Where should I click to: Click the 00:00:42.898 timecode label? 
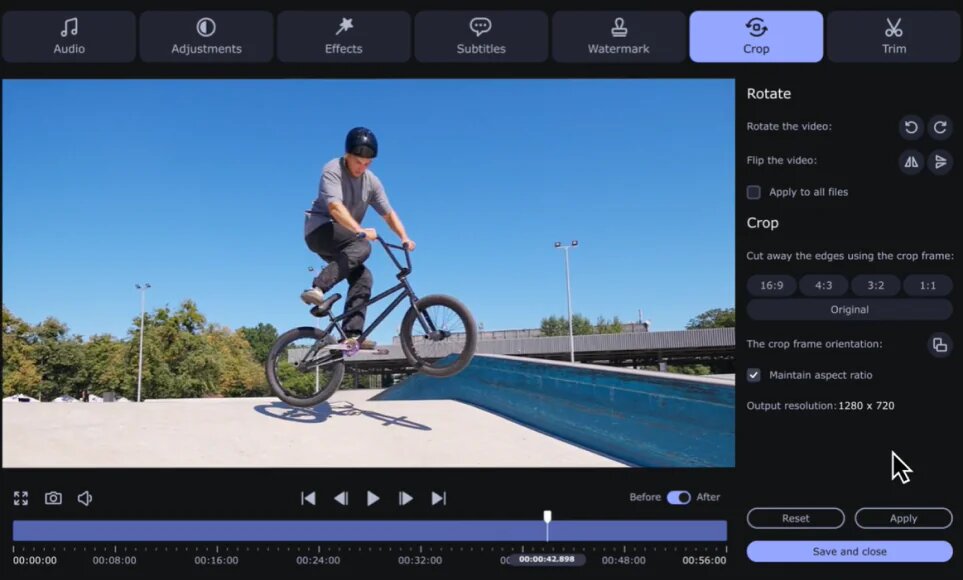[x=547, y=559]
